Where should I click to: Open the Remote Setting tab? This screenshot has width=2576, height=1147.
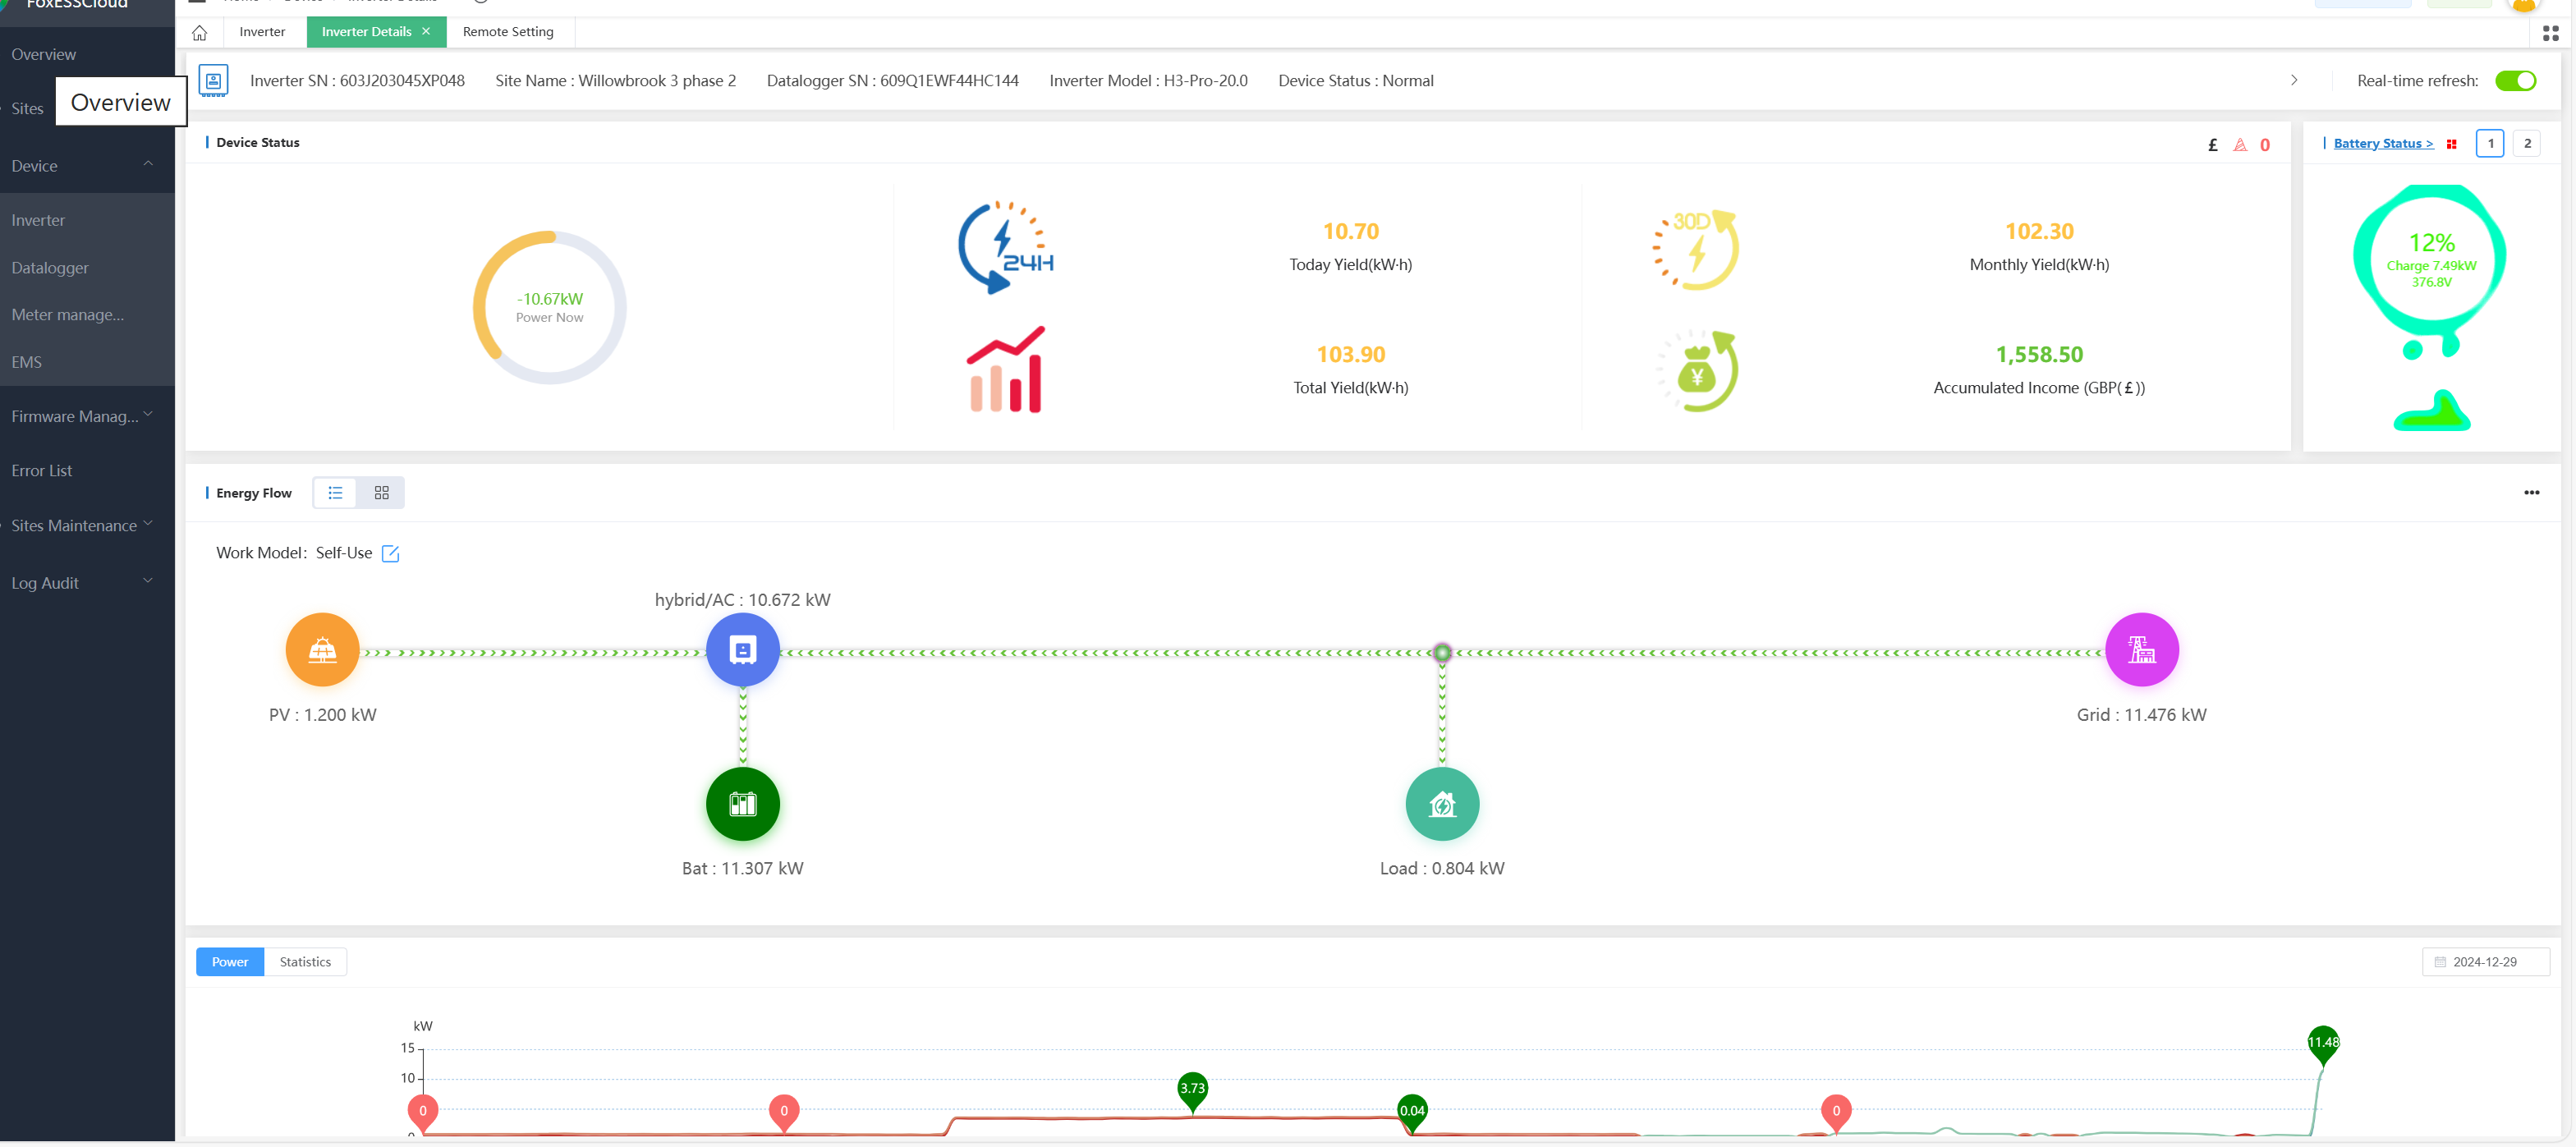pos(508,32)
